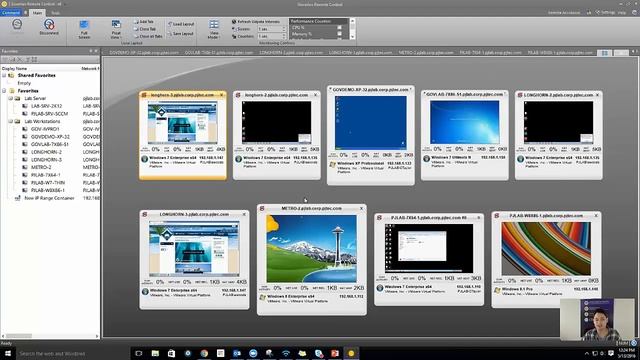Image resolution: width=640 pixels, height=360 pixels.
Task: Select the GOVDEMO-XP-32 session tab
Action: coord(144,53)
